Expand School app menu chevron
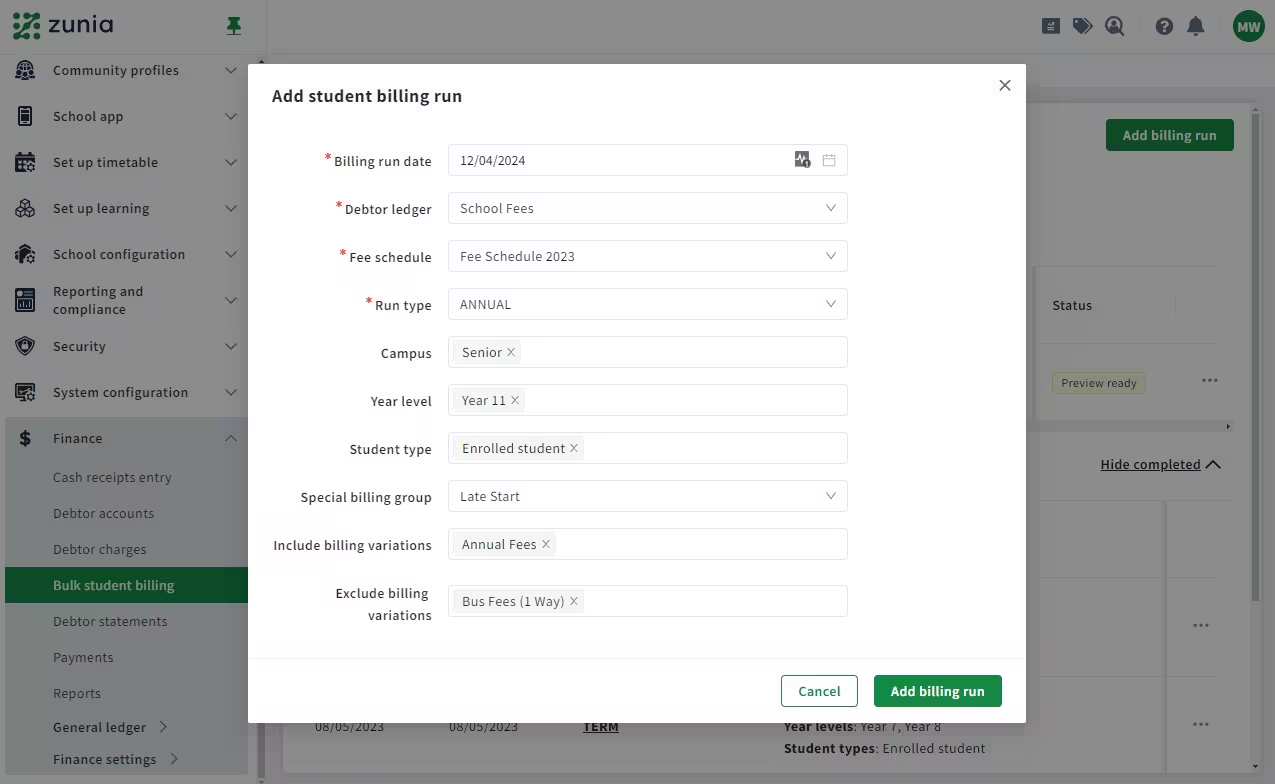This screenshot has width=1275, height=784. coord(231,116)
